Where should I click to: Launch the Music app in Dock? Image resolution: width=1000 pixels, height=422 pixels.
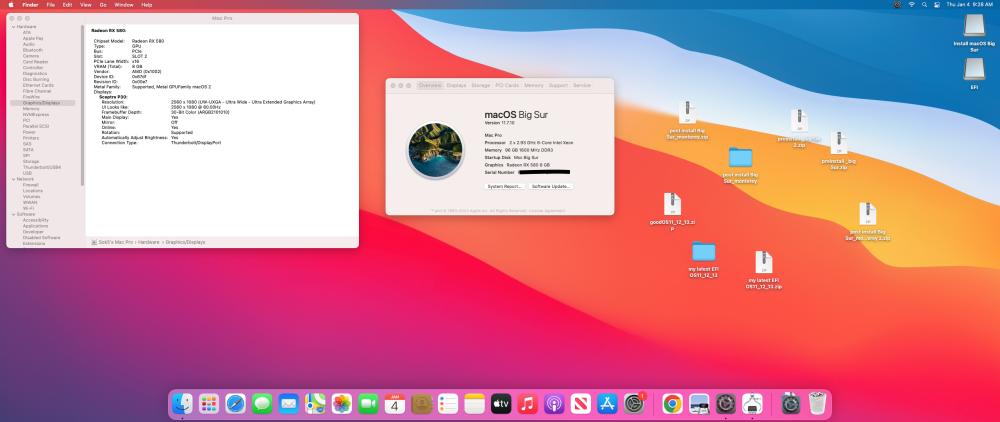[x=527, y=404]
